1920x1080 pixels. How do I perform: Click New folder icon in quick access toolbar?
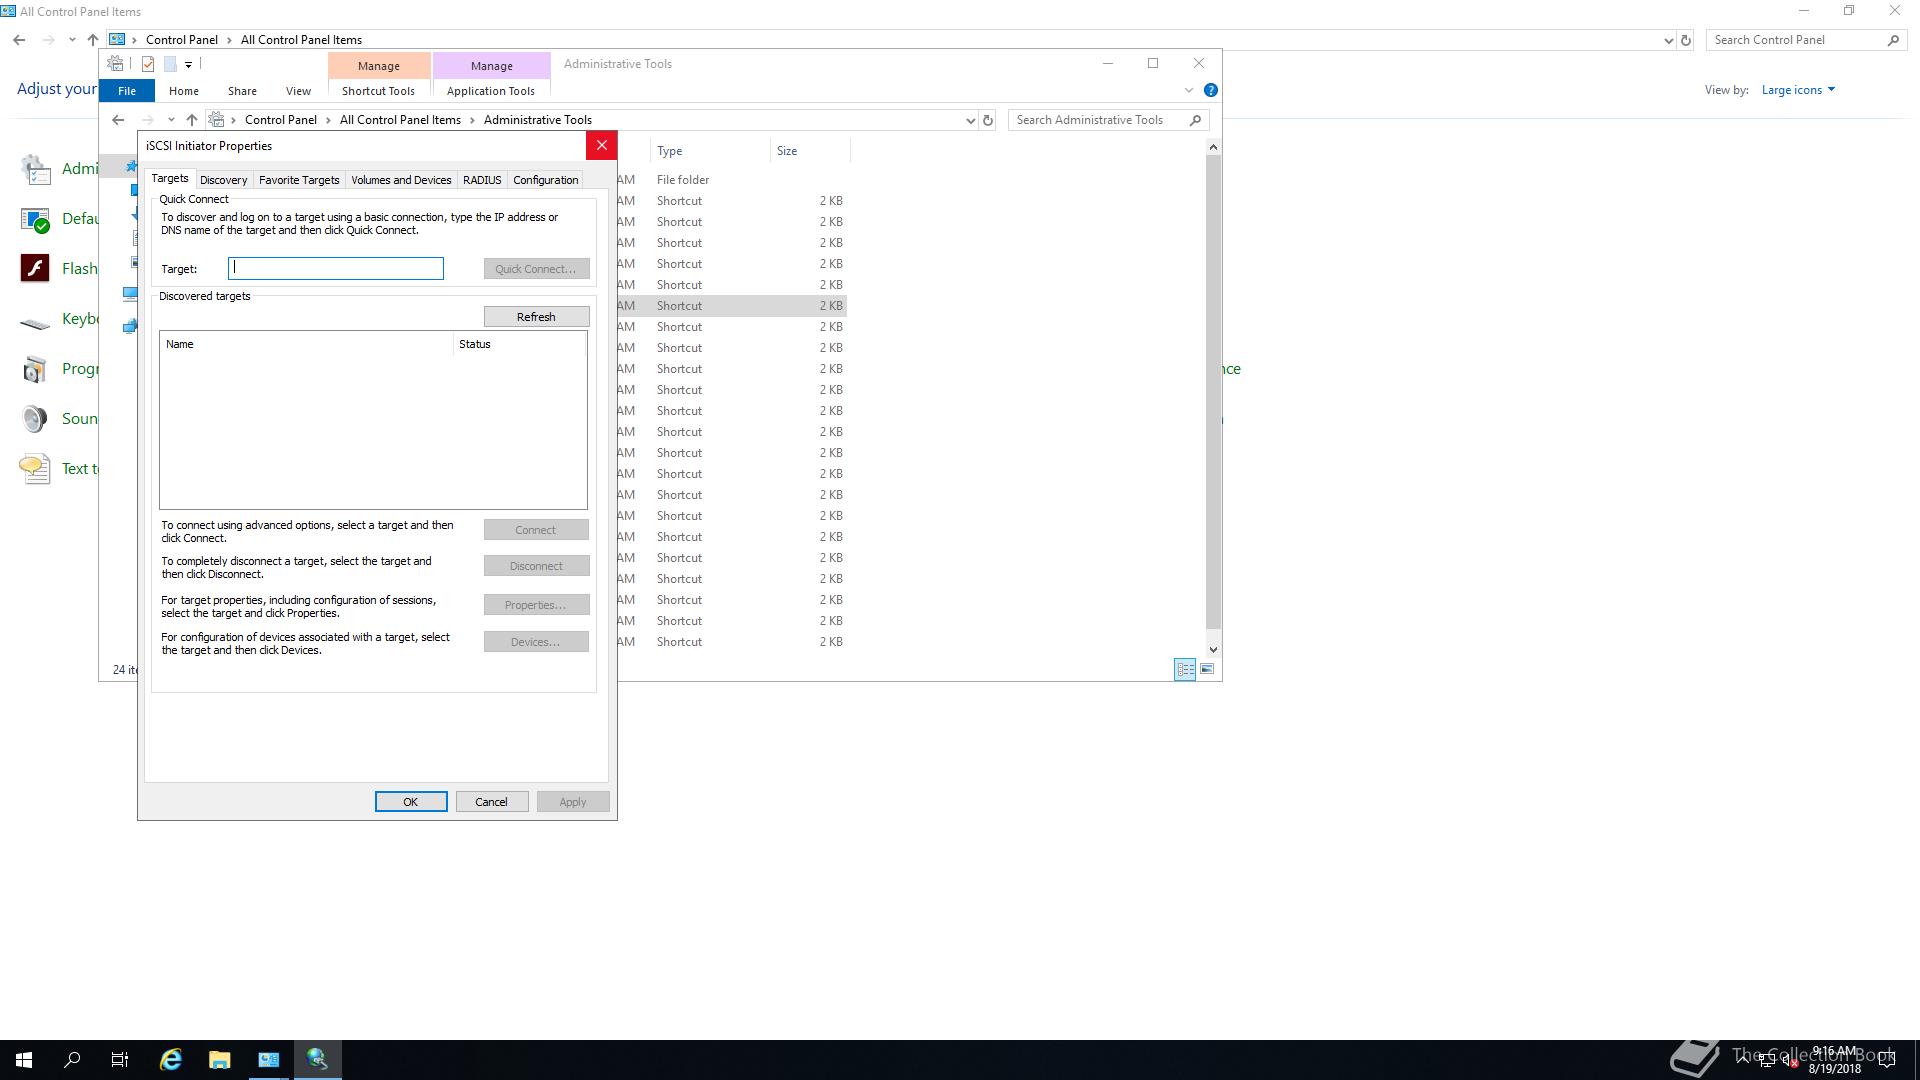pos(170,64)
